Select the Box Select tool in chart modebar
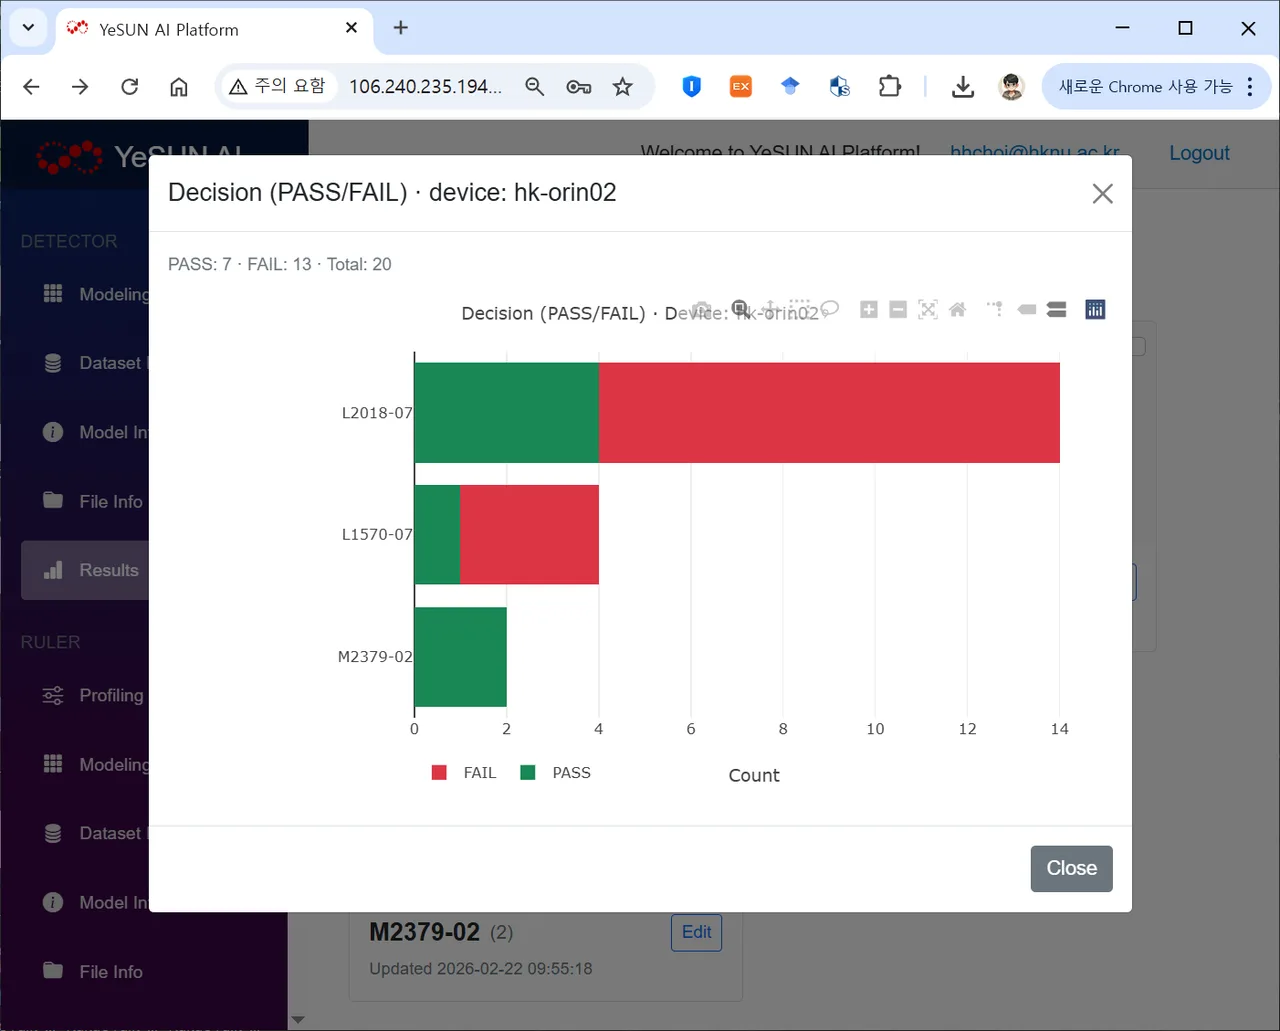Image resolution: width=1280 pixels, height=1031 pixels. (799, 309)
